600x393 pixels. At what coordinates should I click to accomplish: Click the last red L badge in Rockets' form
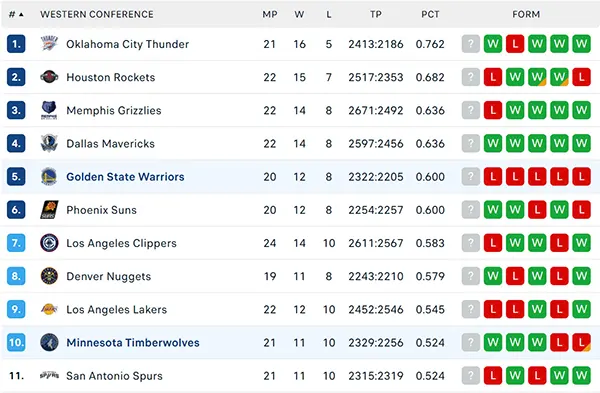point(582,77)
